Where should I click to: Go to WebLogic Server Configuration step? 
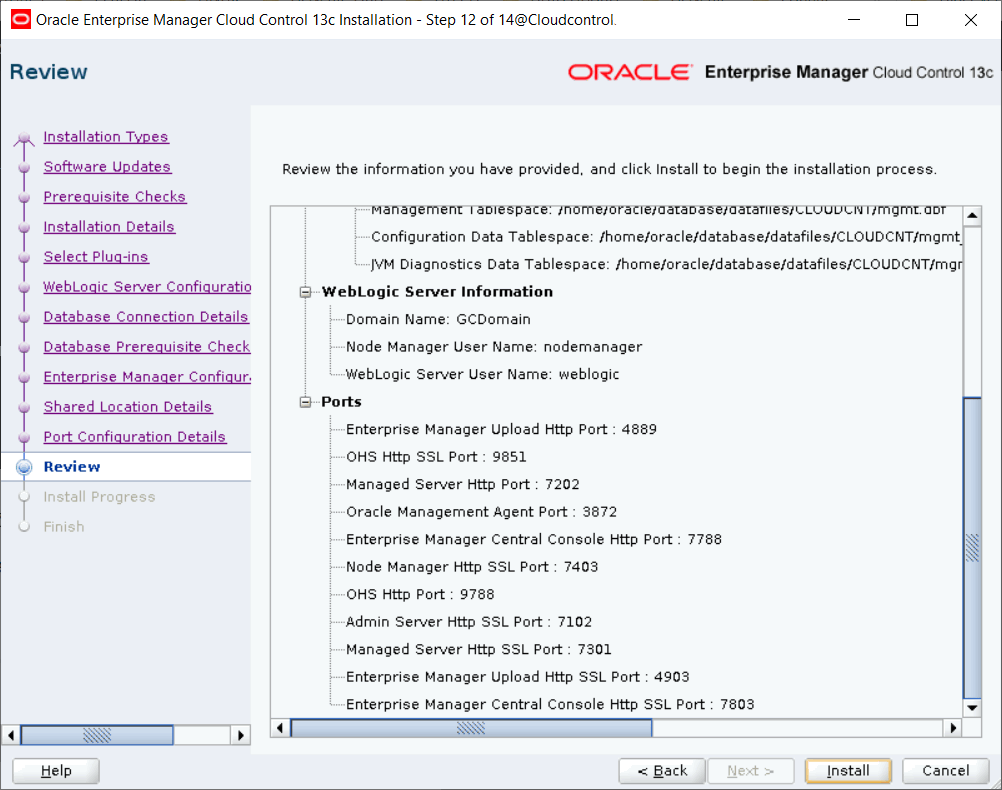[x=147, y=287]
